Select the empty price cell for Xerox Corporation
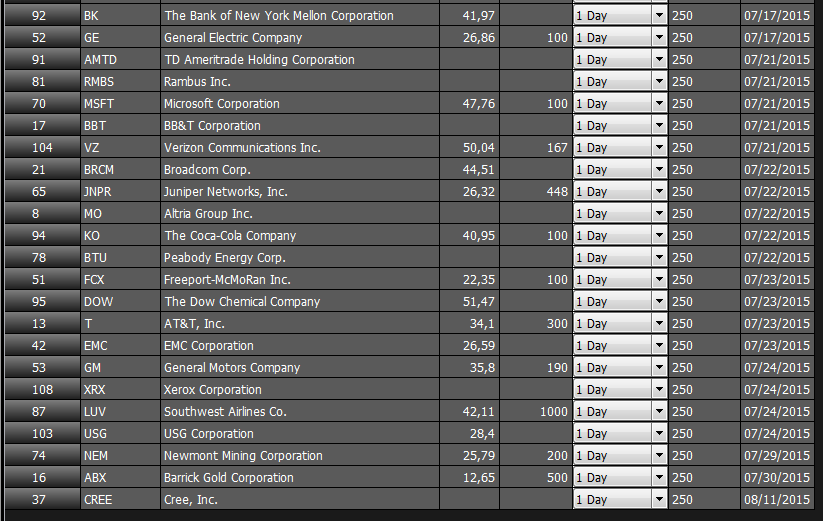Viewport: 823px width, 521px height. (469, 390)
